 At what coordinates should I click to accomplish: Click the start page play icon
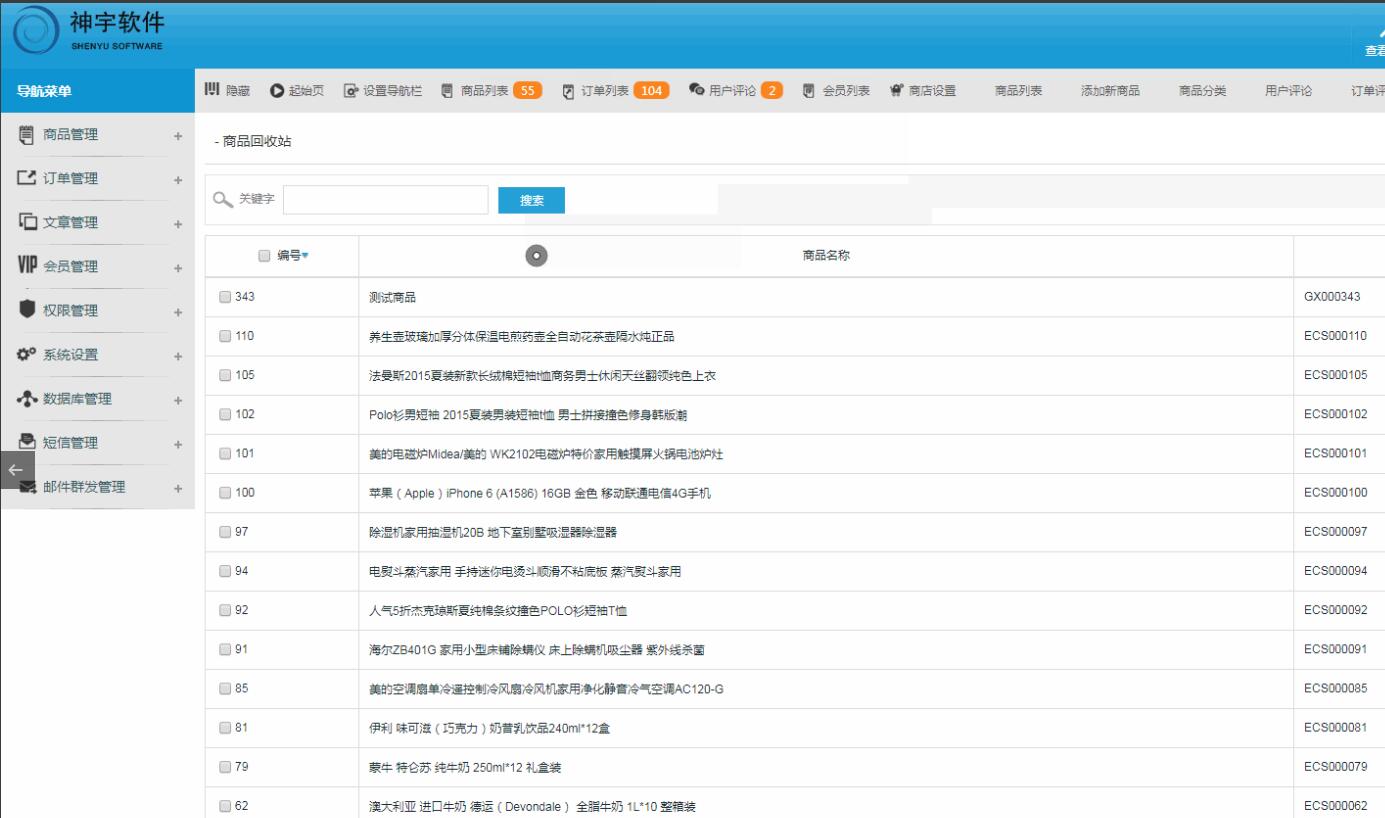tap(275, 91)
